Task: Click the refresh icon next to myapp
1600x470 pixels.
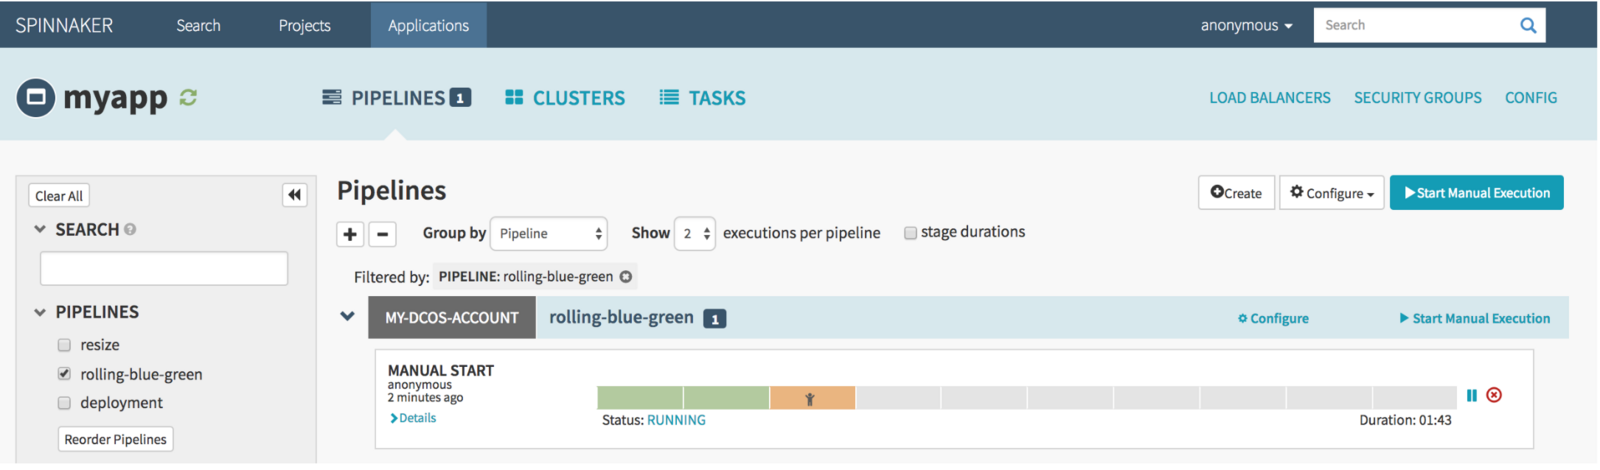Action: 188,97
